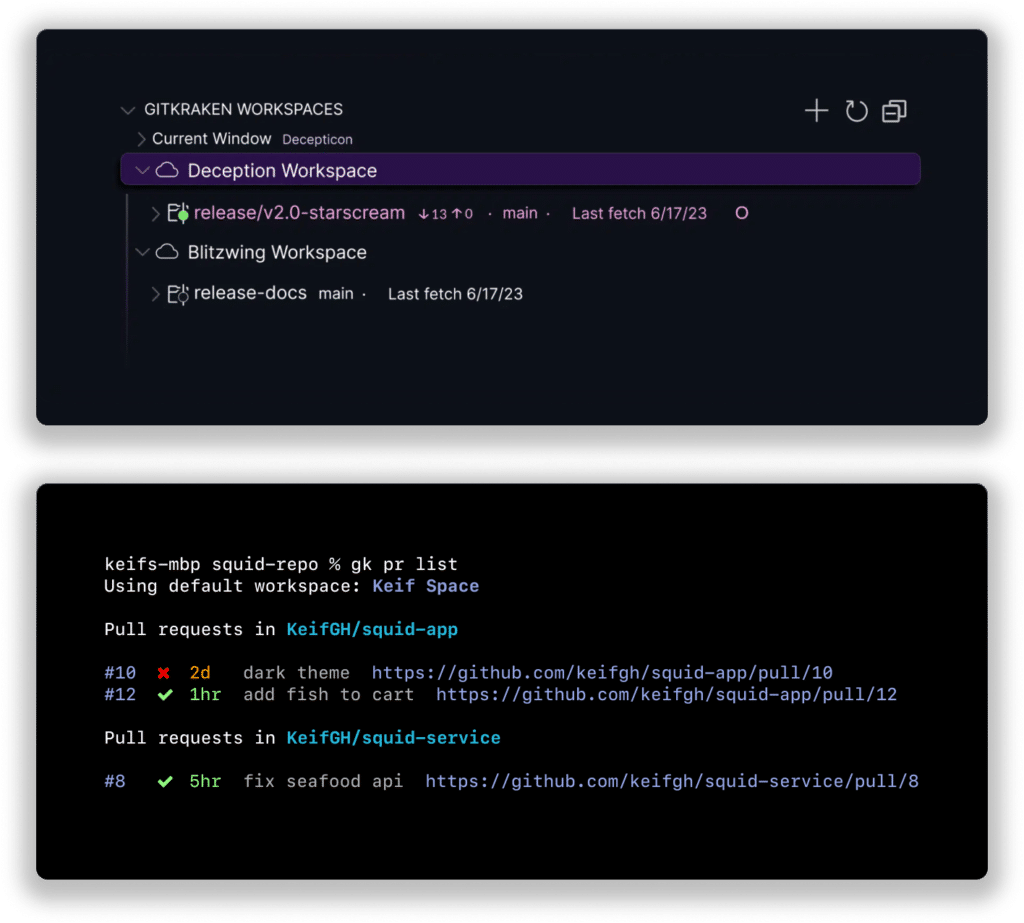Click the 1hr age of PR #12
The height and width of the screenshot is (923, 1024).
205,694
